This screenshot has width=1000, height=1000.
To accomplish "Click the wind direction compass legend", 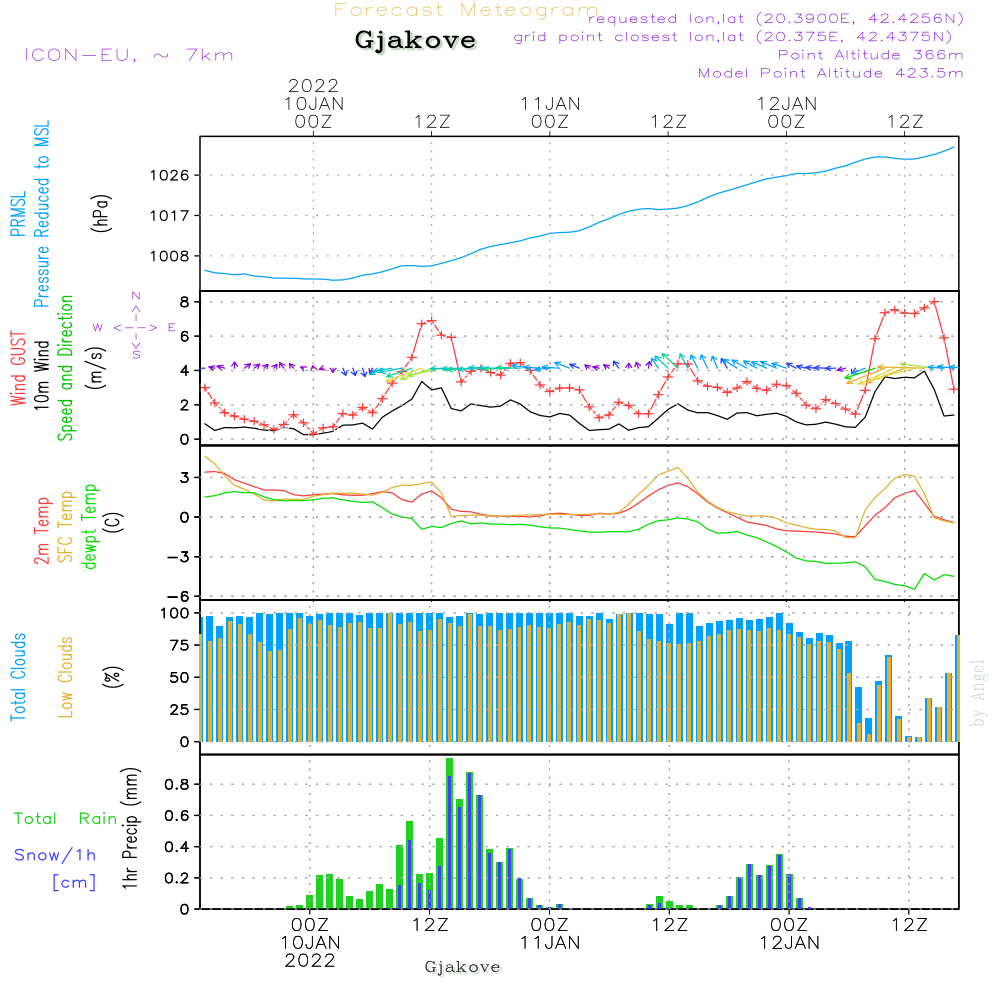I will coord(135,327).
